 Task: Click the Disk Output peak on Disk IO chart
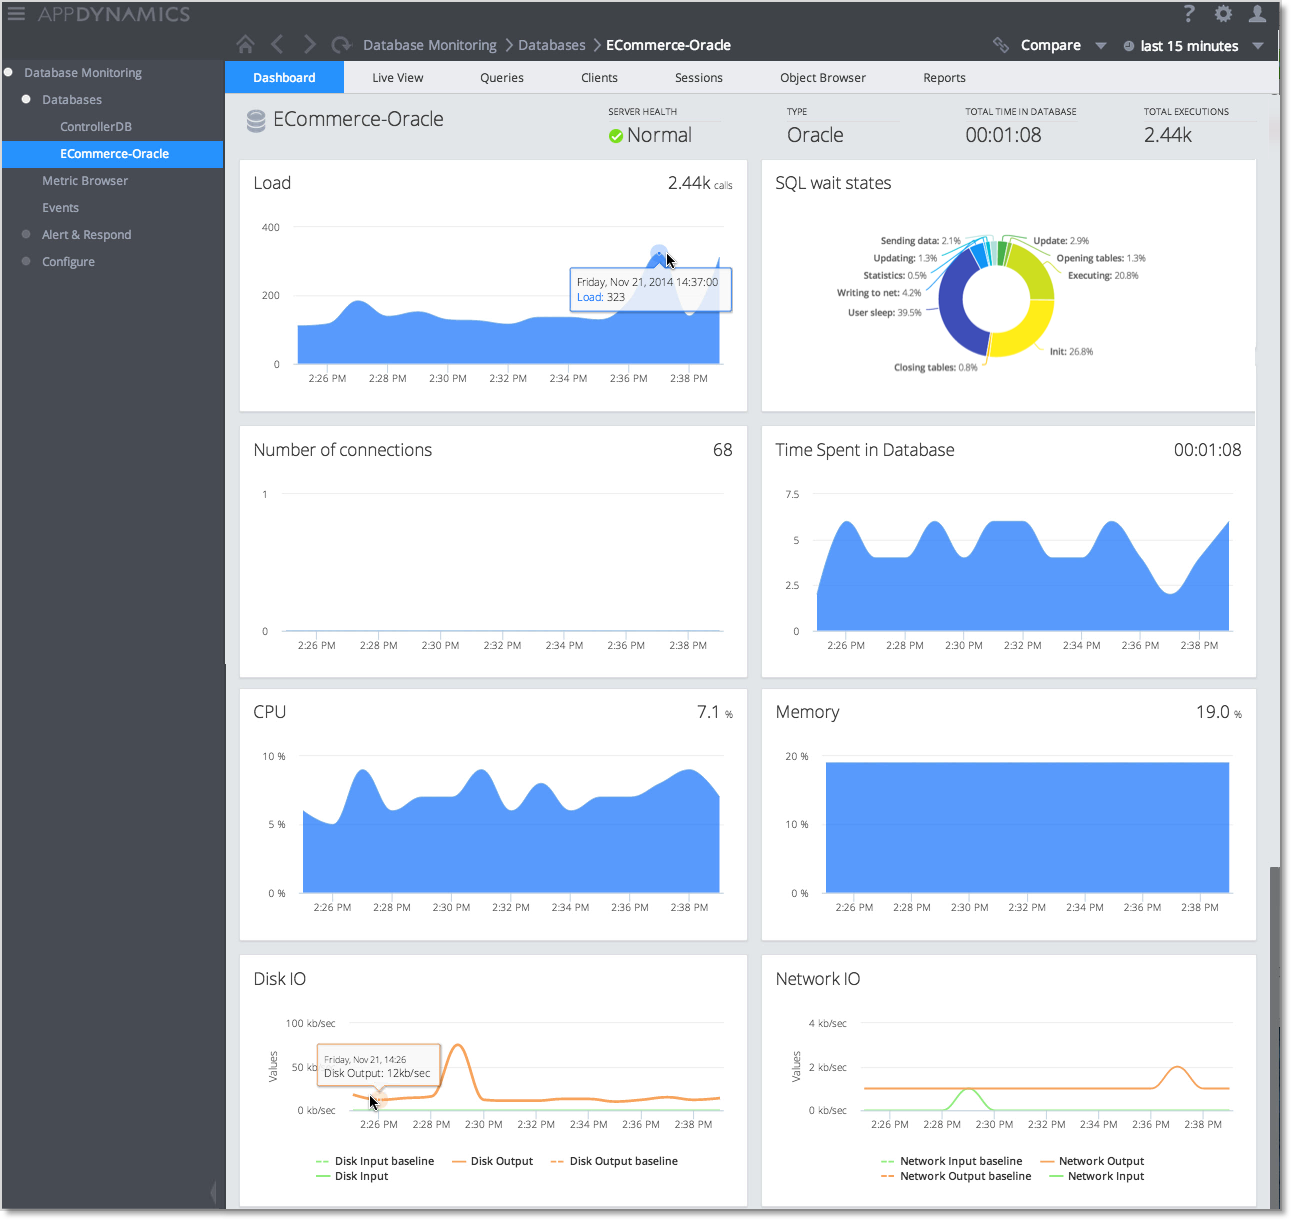(458, 1046)
